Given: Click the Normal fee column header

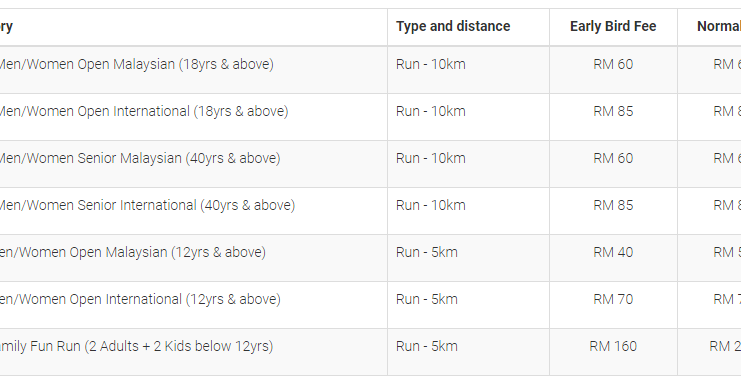Looking at the screenshot, I should click(719, 26).
